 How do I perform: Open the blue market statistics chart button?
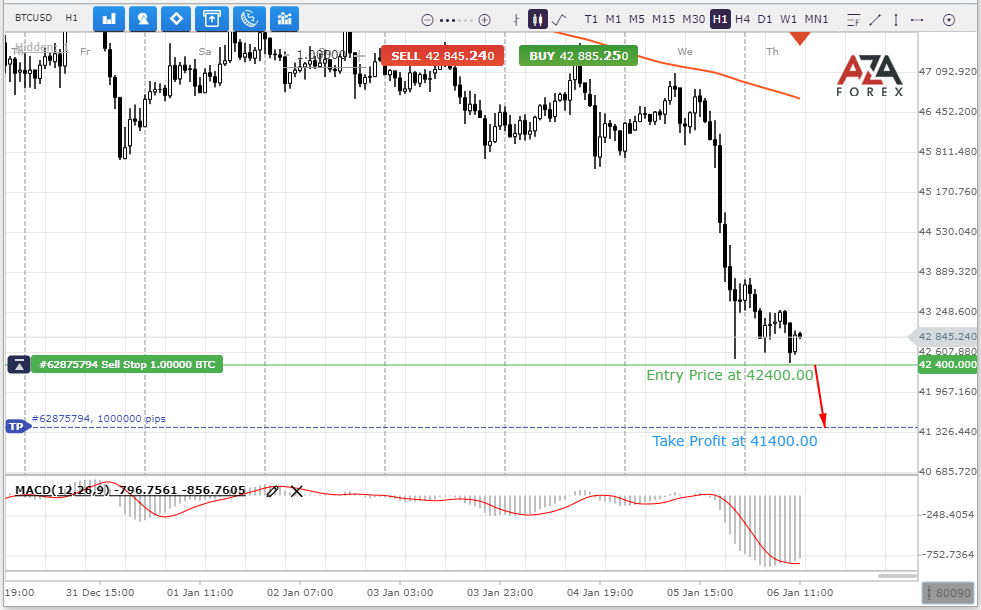point(285,19)
